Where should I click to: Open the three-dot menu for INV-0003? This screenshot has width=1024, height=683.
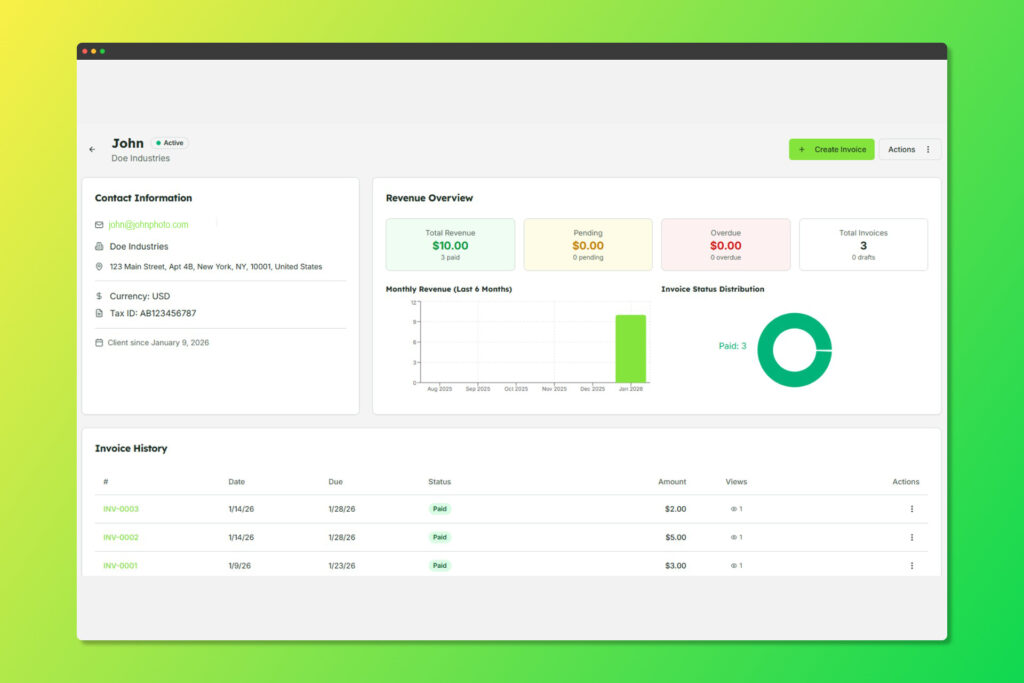coord(912,509)
